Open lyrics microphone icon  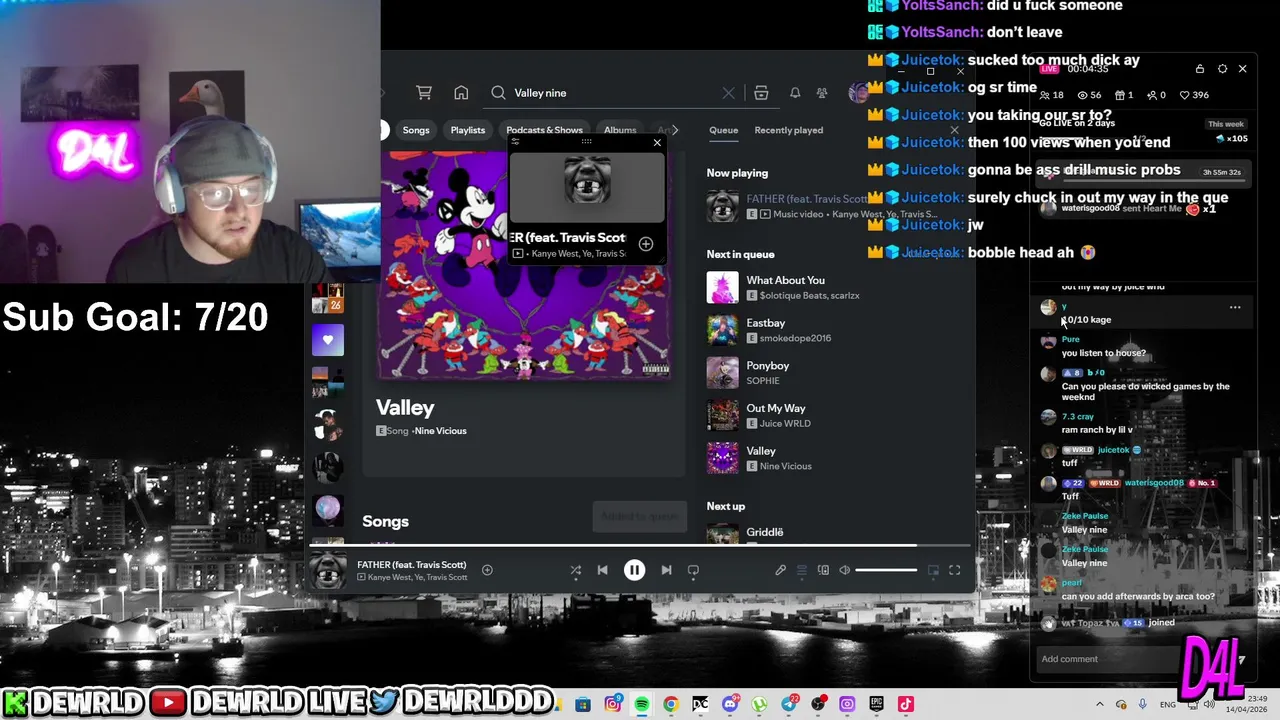pos(780,570)
